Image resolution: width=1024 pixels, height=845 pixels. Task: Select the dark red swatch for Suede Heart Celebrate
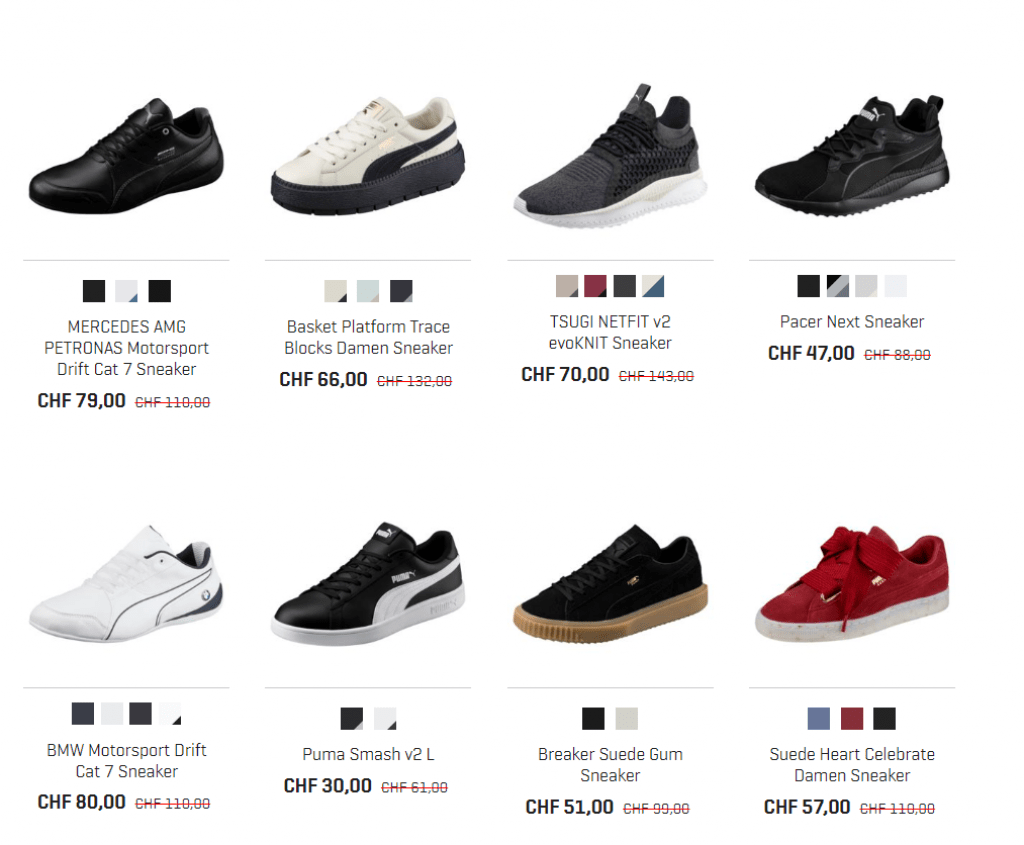click(x=852, y=718)
